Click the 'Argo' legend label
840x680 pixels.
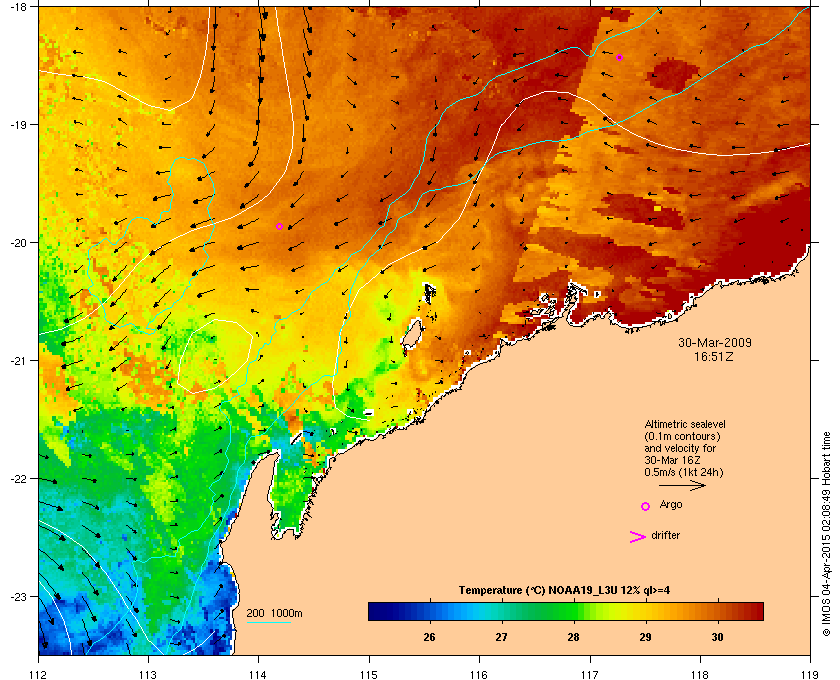(671, 505)
